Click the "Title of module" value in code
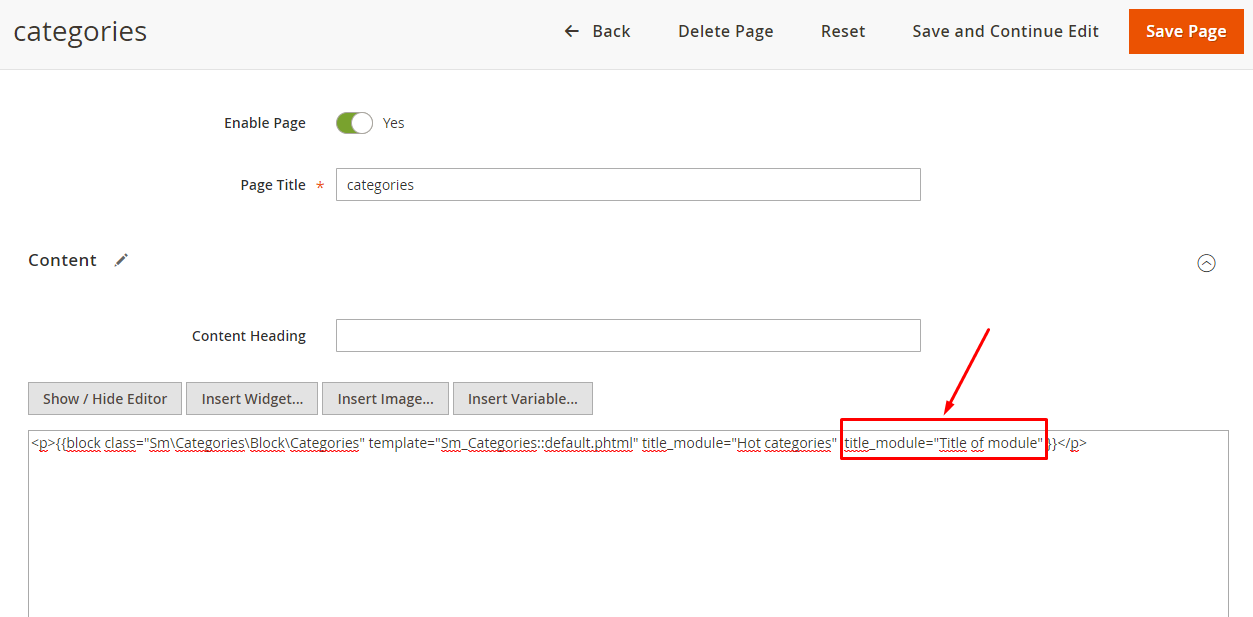The image size is (1253, 617). 989,443
